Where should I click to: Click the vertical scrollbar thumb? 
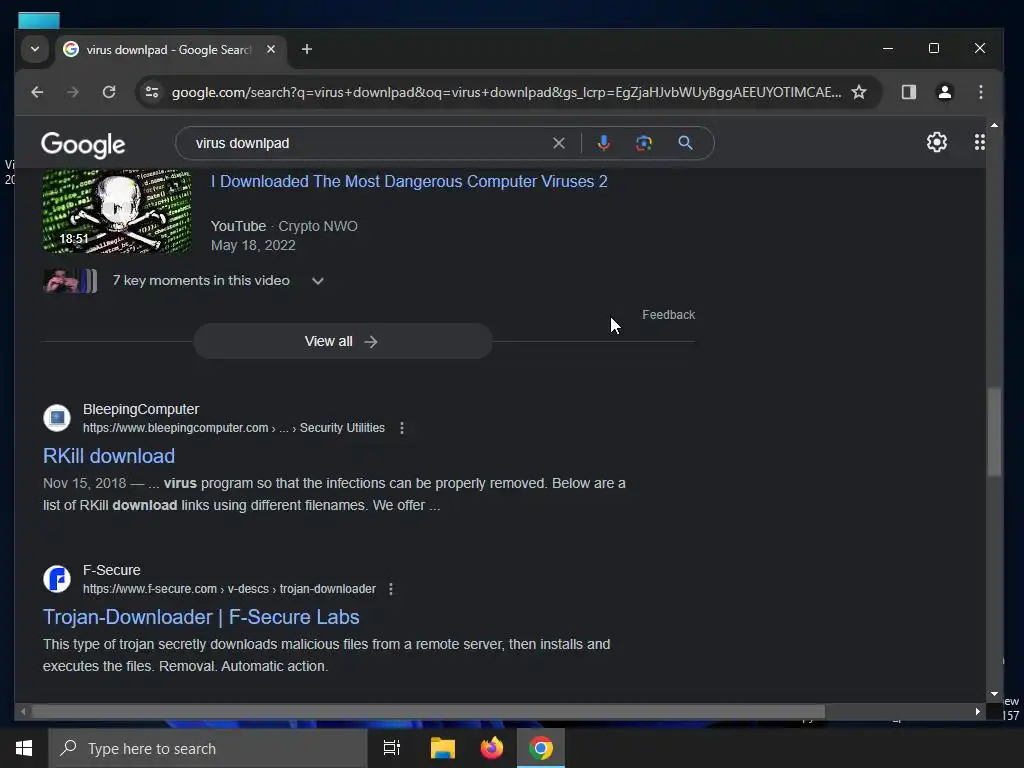point(994,432)
